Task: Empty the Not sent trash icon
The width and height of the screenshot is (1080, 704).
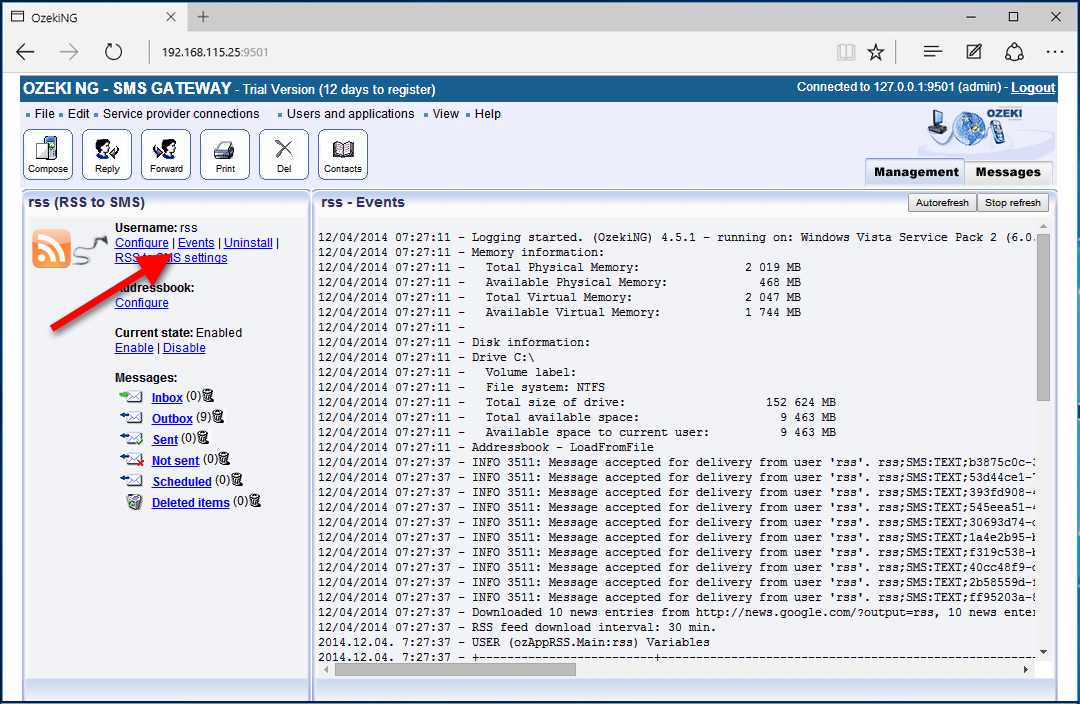Action: (x=224, y=459)
